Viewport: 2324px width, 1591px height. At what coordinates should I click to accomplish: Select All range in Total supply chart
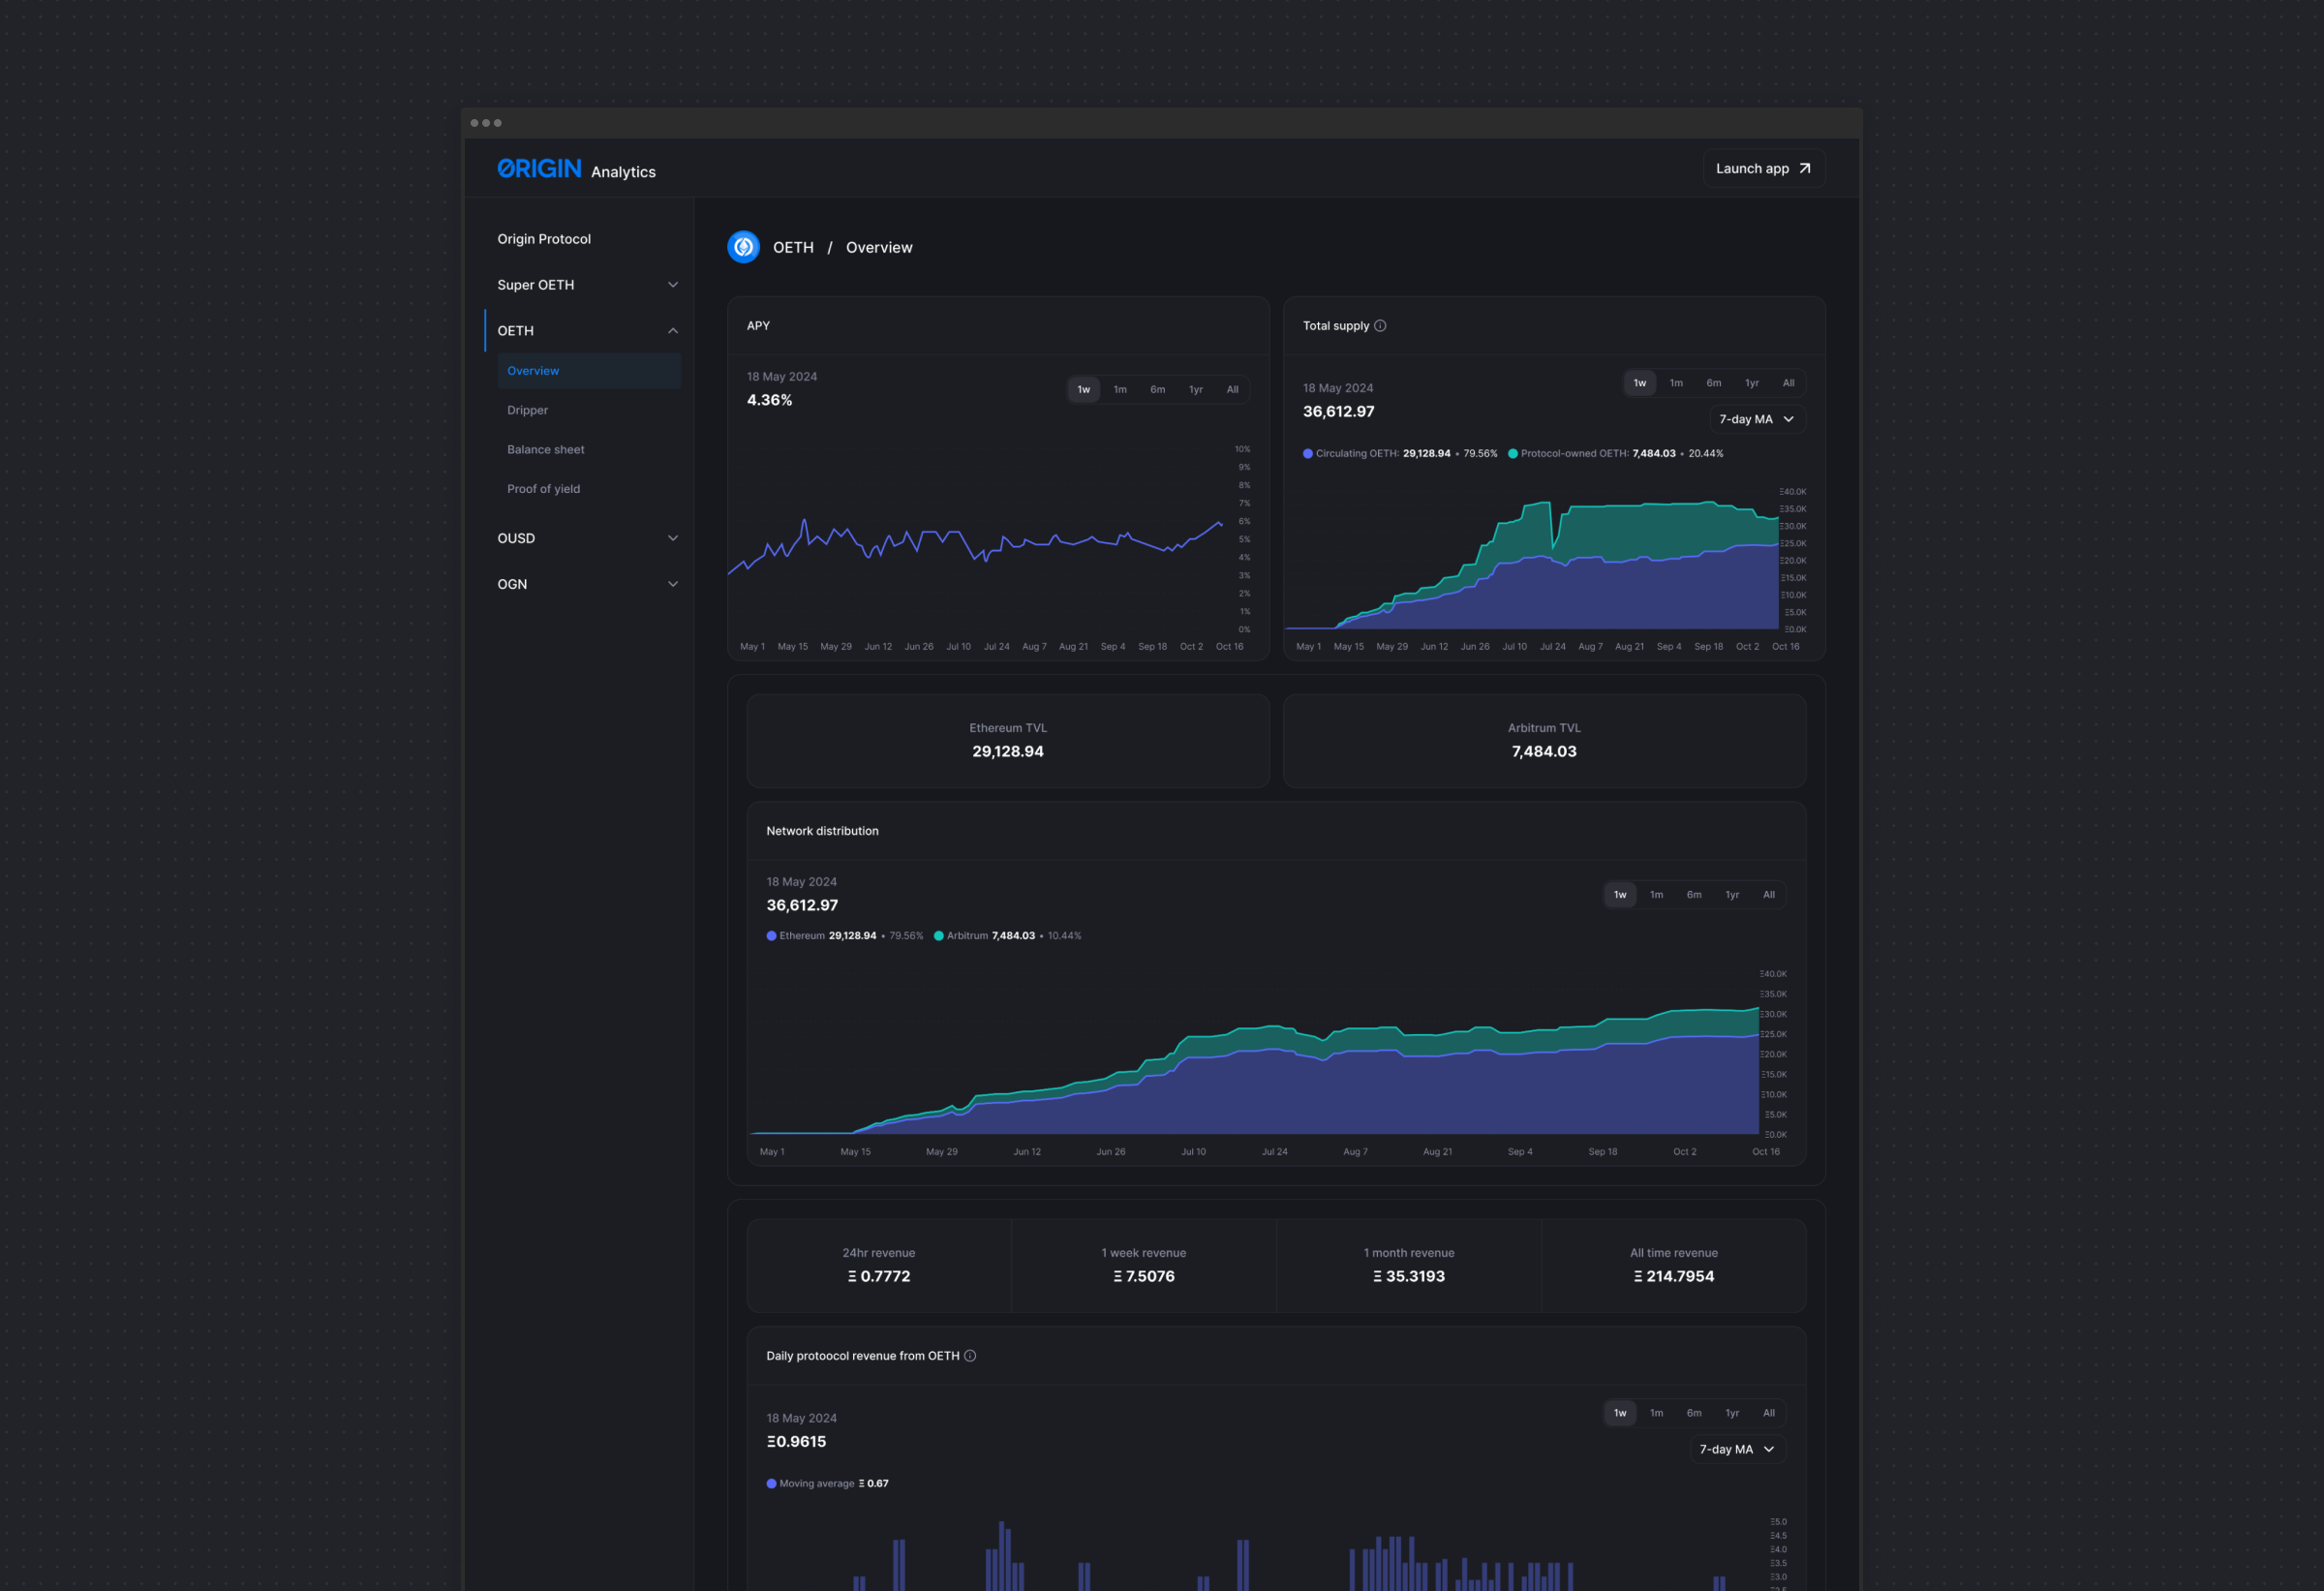pos(1789,383)
